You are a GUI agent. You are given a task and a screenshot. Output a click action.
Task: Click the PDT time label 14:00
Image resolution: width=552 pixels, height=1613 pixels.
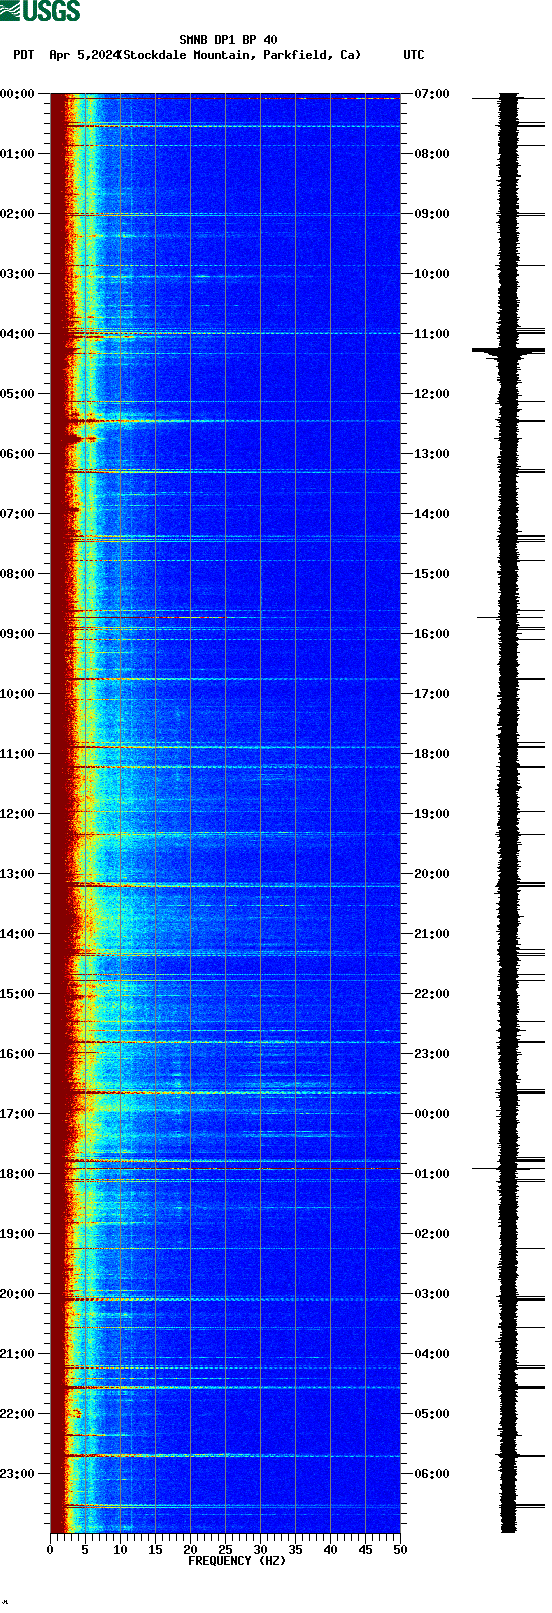(x=18, y=934)
